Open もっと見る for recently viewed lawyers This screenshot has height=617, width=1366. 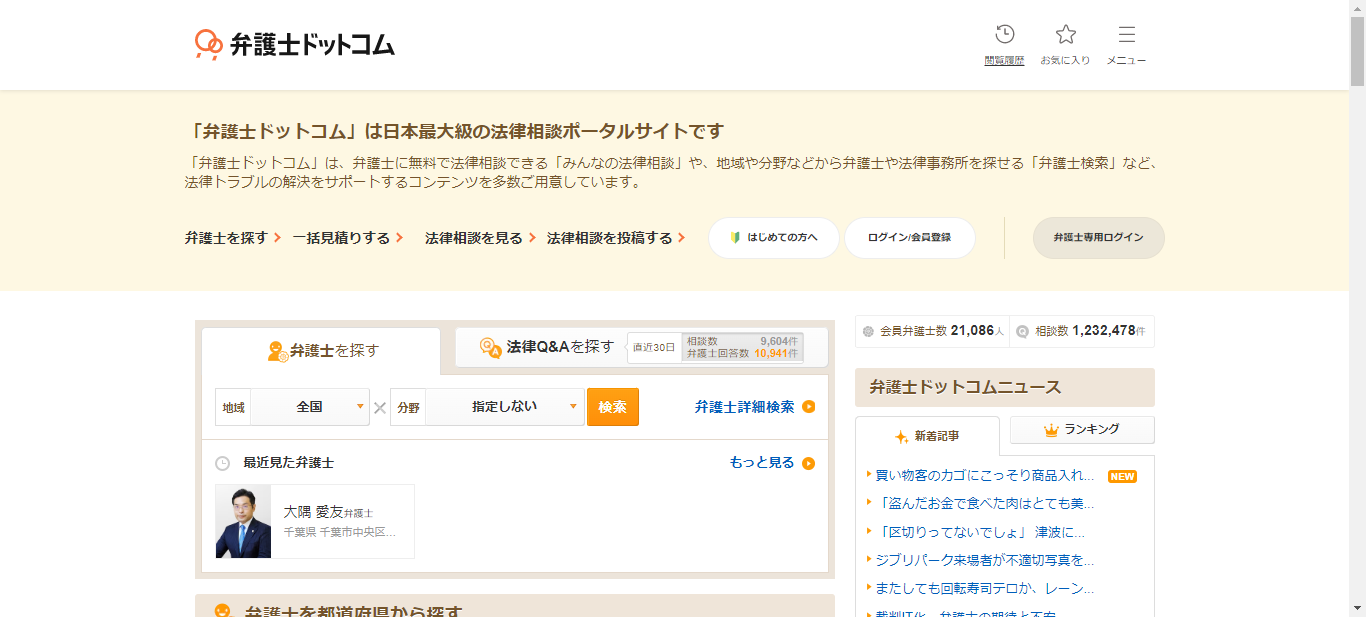pyautogui.click(x=762, y=463)
